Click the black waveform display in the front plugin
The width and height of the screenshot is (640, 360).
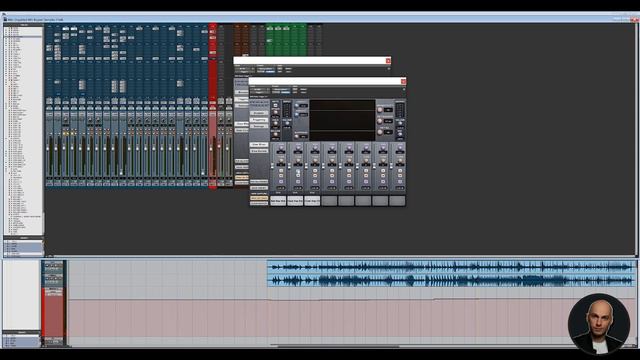click(342, 120)
